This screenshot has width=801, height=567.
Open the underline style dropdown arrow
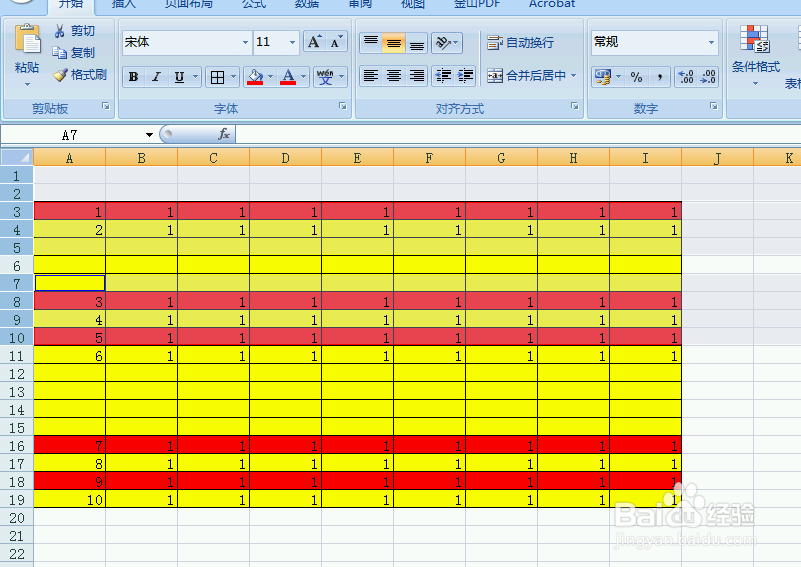point(195,77)
